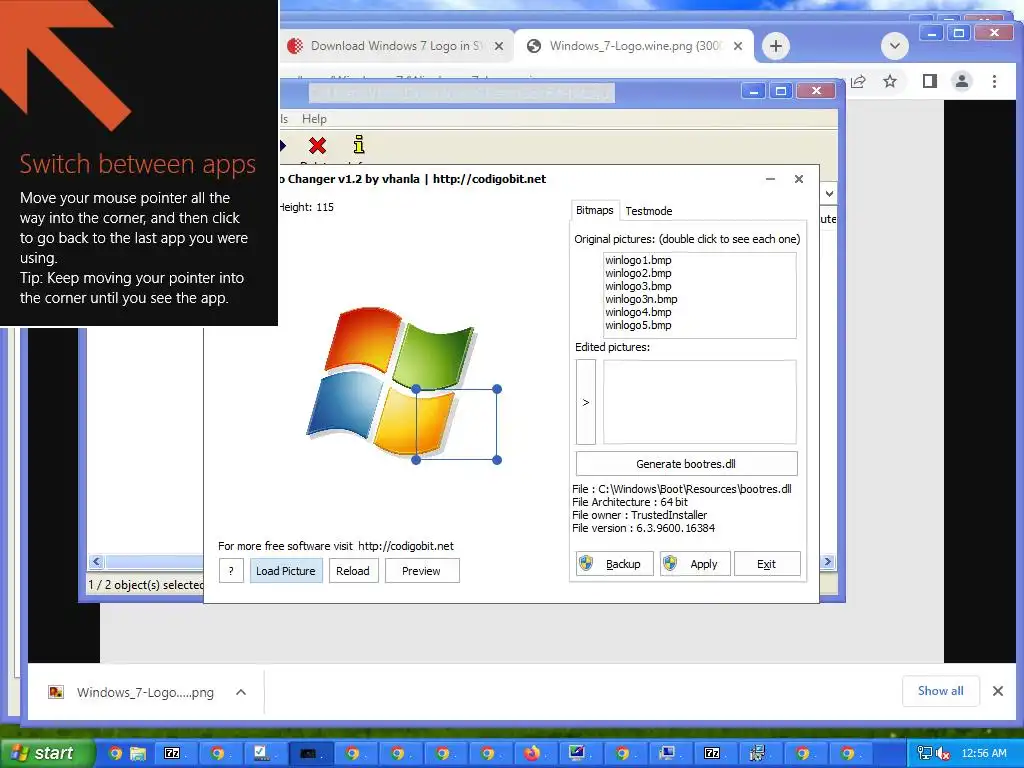Click Load Picture button
Viewport: 1024px width, 768px height.
coord(286,570)
